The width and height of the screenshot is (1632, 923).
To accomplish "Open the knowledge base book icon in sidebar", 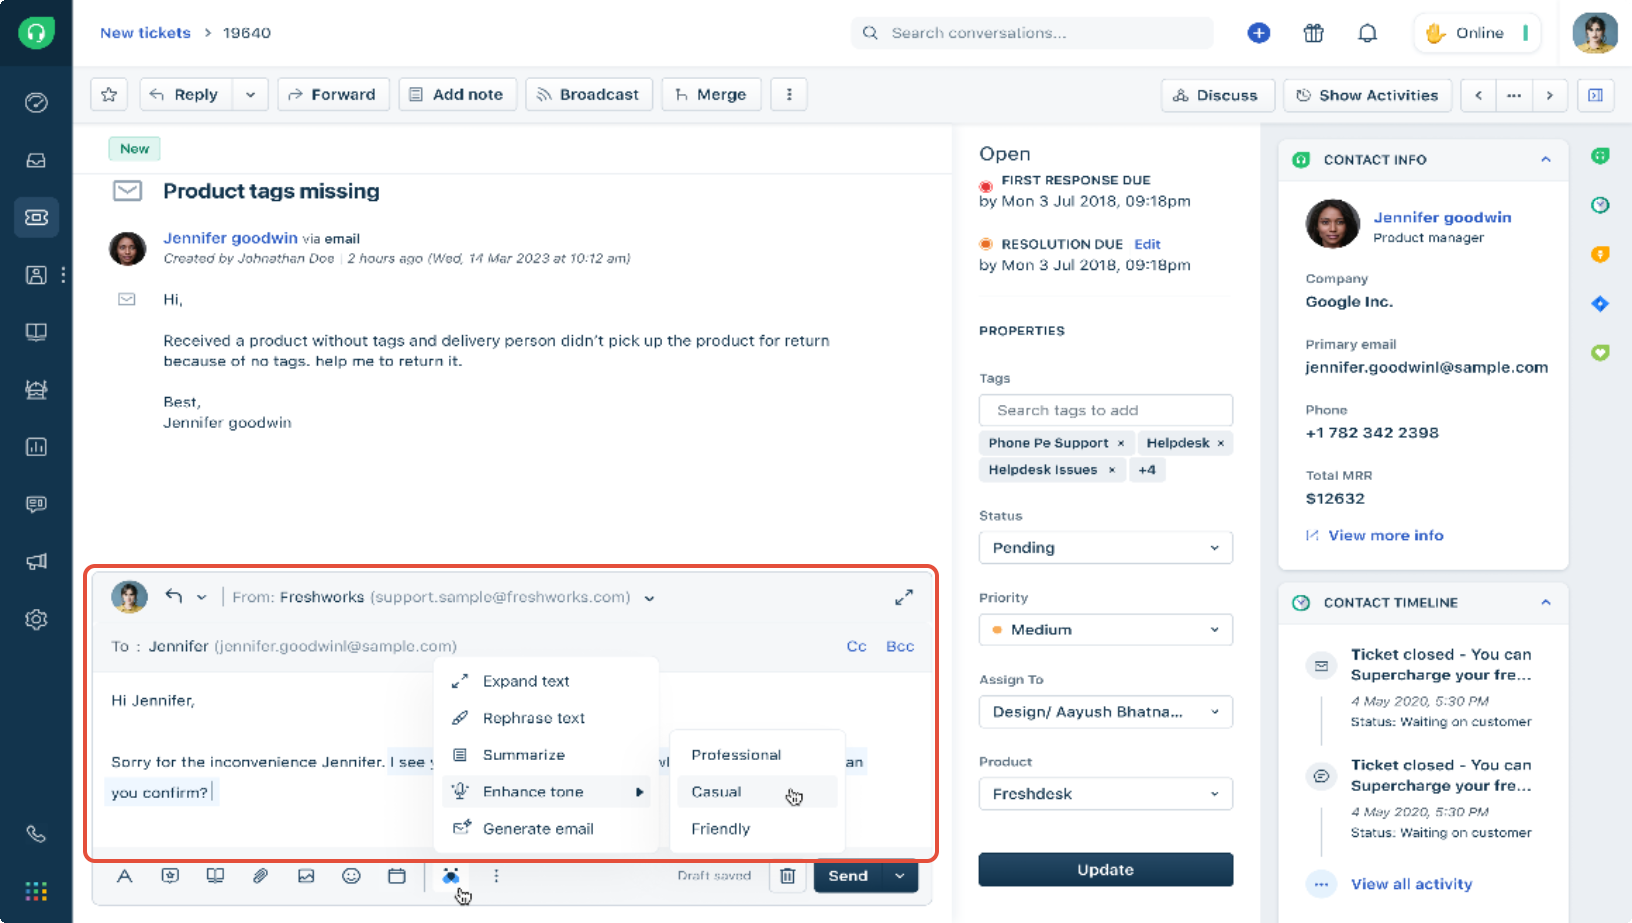I will click(x=36, y=332).
